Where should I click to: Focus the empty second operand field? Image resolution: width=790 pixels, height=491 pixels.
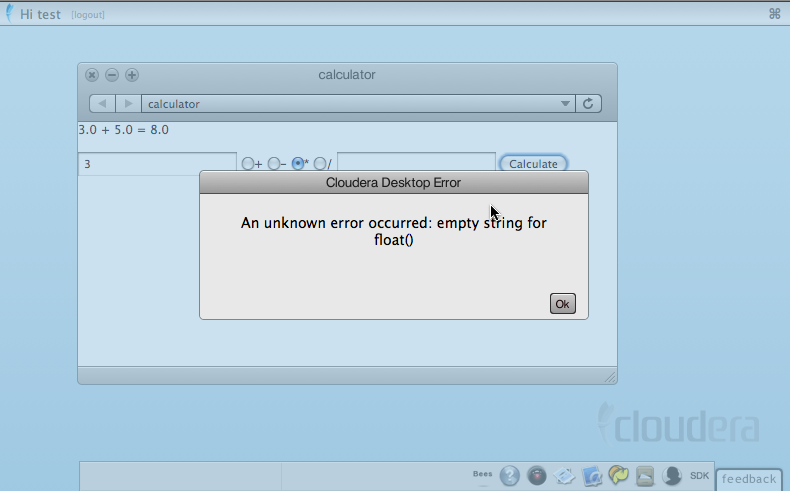coord(416,164)
